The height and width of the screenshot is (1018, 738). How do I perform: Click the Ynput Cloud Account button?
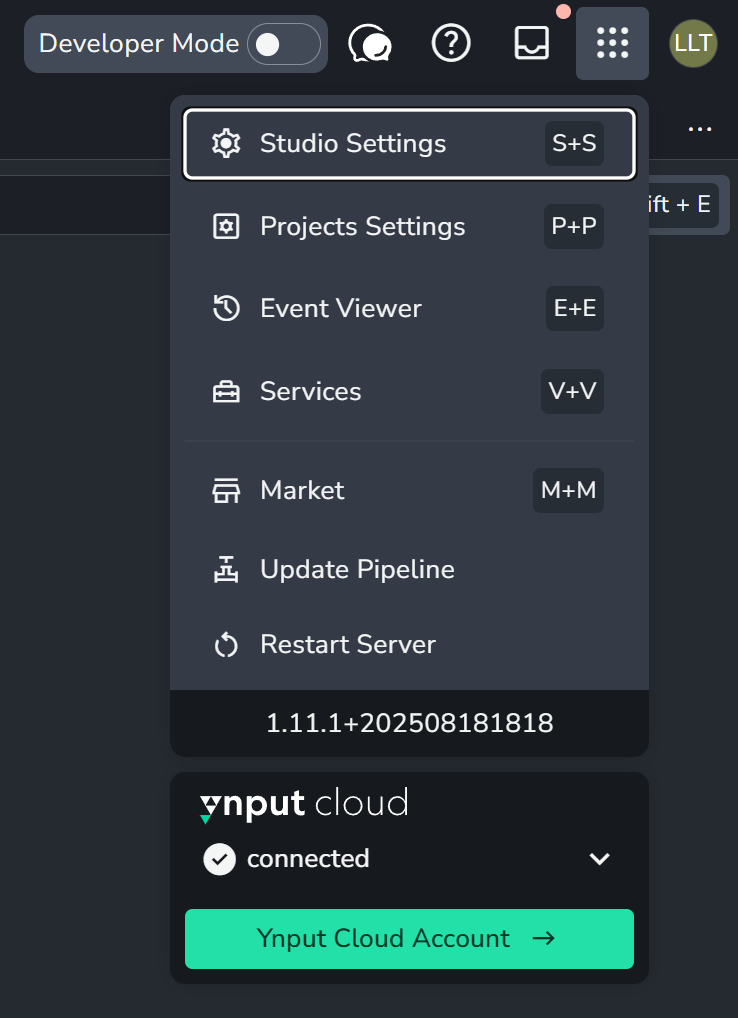coord(409,939)
